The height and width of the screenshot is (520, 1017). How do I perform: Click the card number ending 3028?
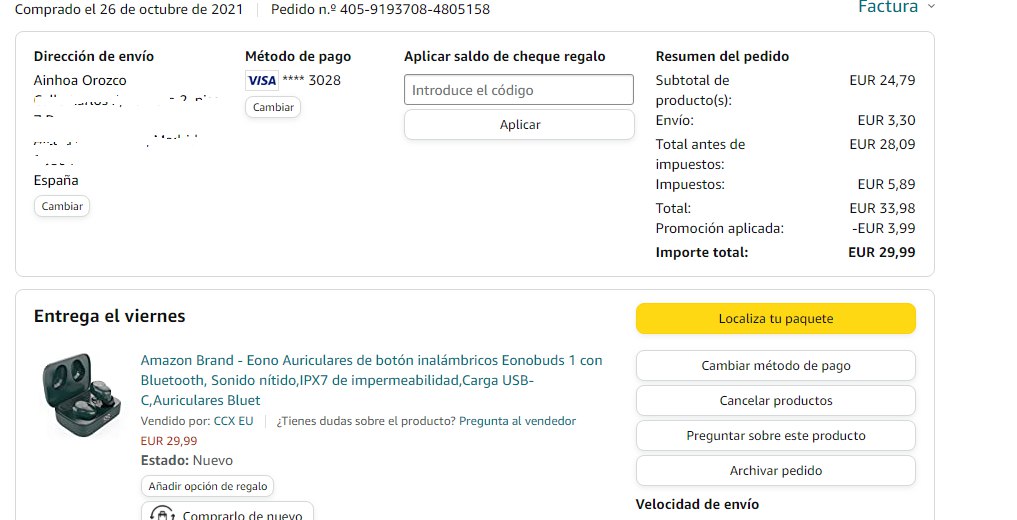(x=312, y=81)
